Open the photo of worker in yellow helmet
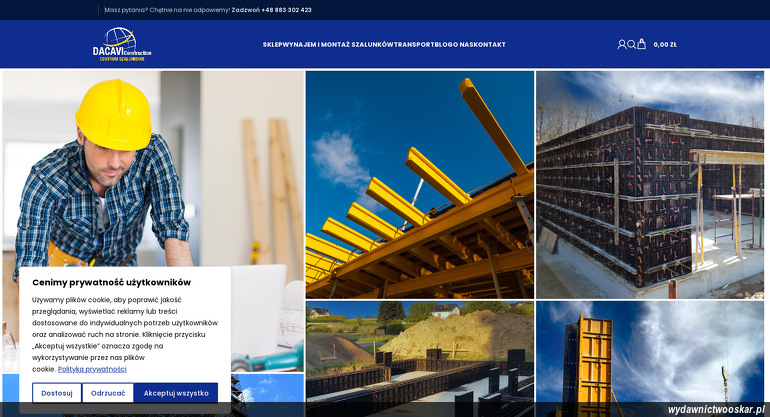Screen dimensions: 770x417 click(153, 221)
